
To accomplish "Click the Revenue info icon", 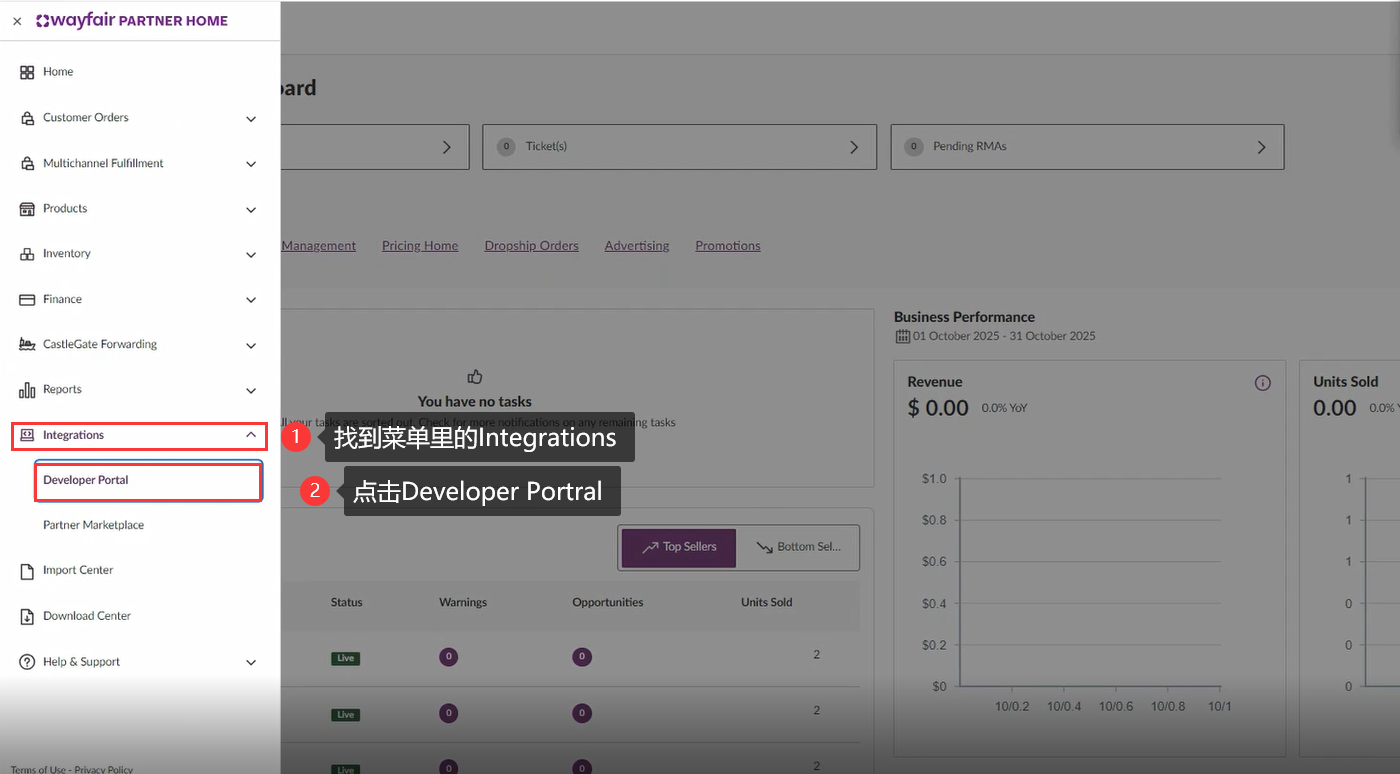I will pos(1262,383).
